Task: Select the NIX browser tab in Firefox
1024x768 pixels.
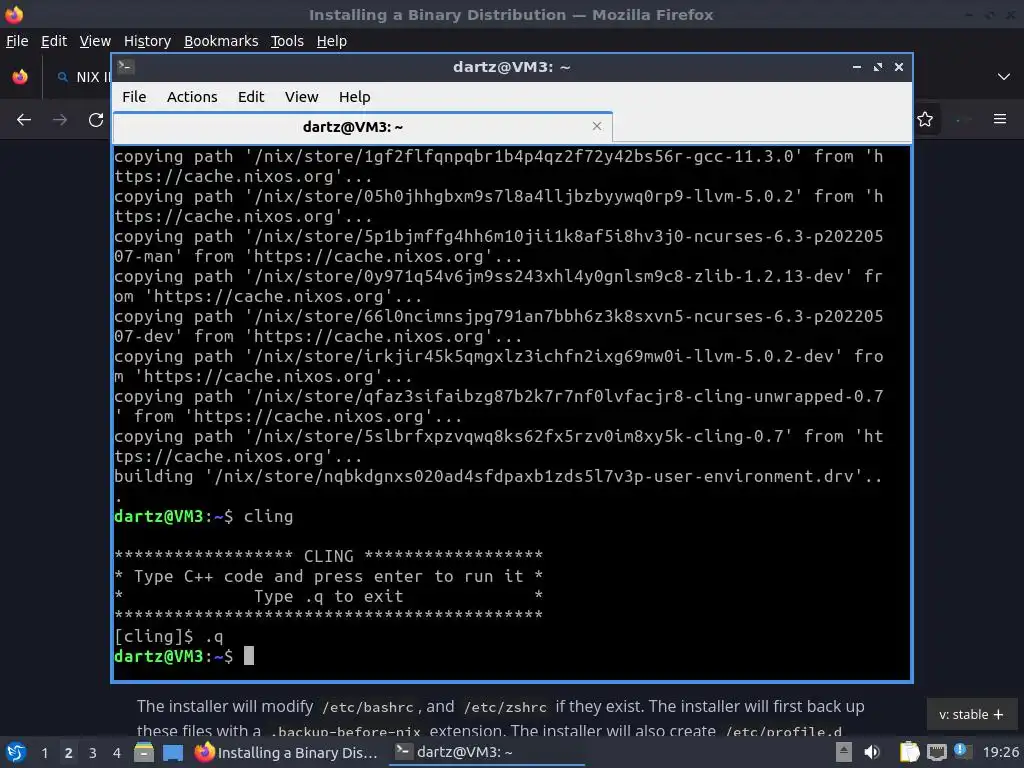Action: pyautogui.click(x=82, y=77)
